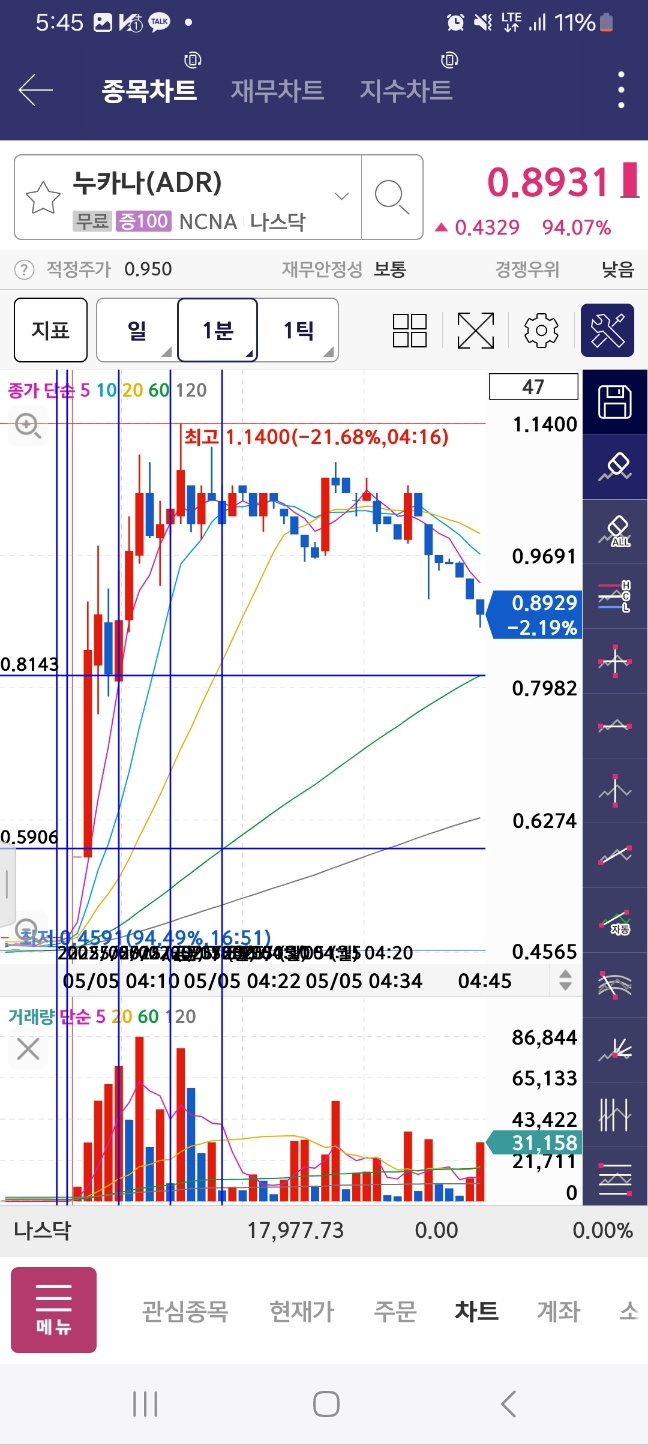Click 최고 1.1400 high marker text
Image resolution: width=648 pixels, height=1445 pixels.
(x=316, y=437)
